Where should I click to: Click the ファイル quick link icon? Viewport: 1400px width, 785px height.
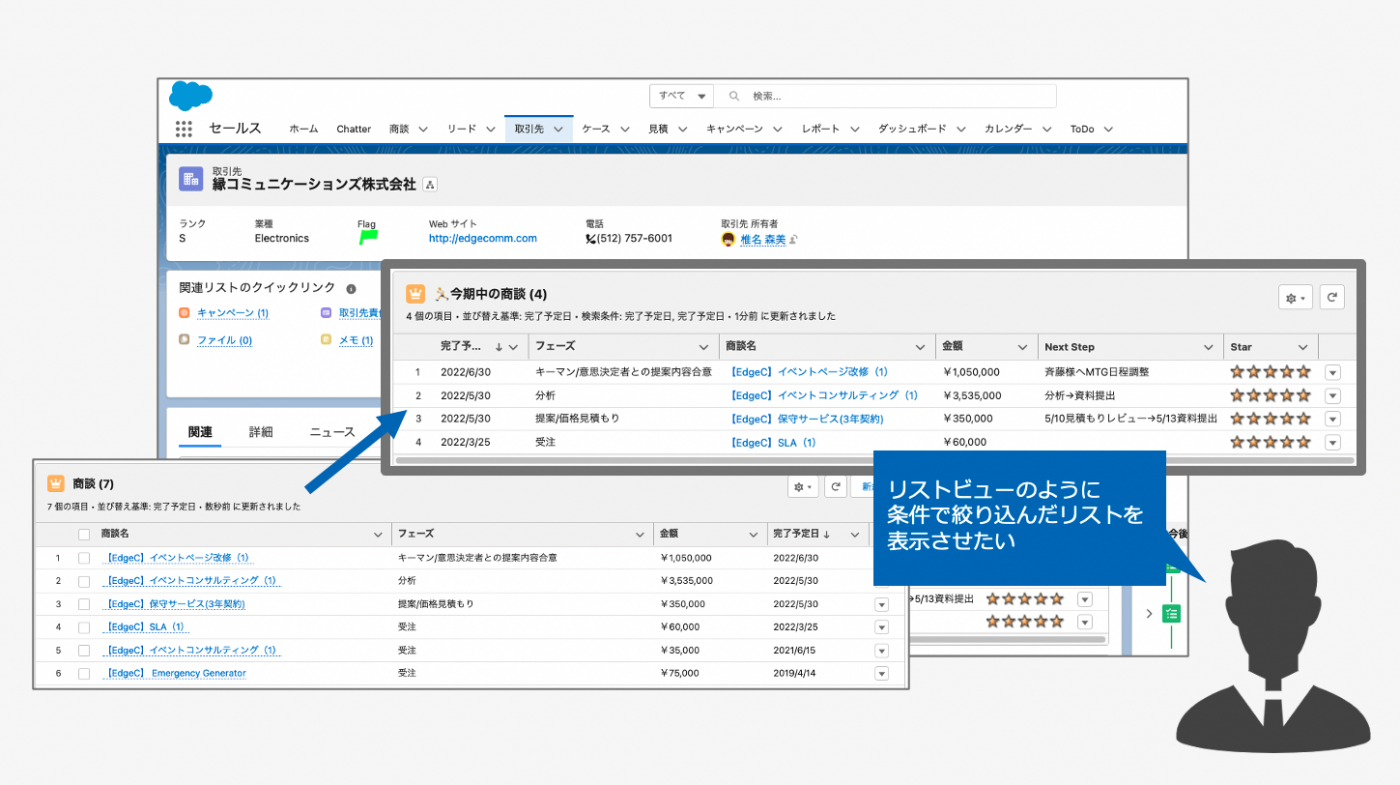tap(184, 340)
